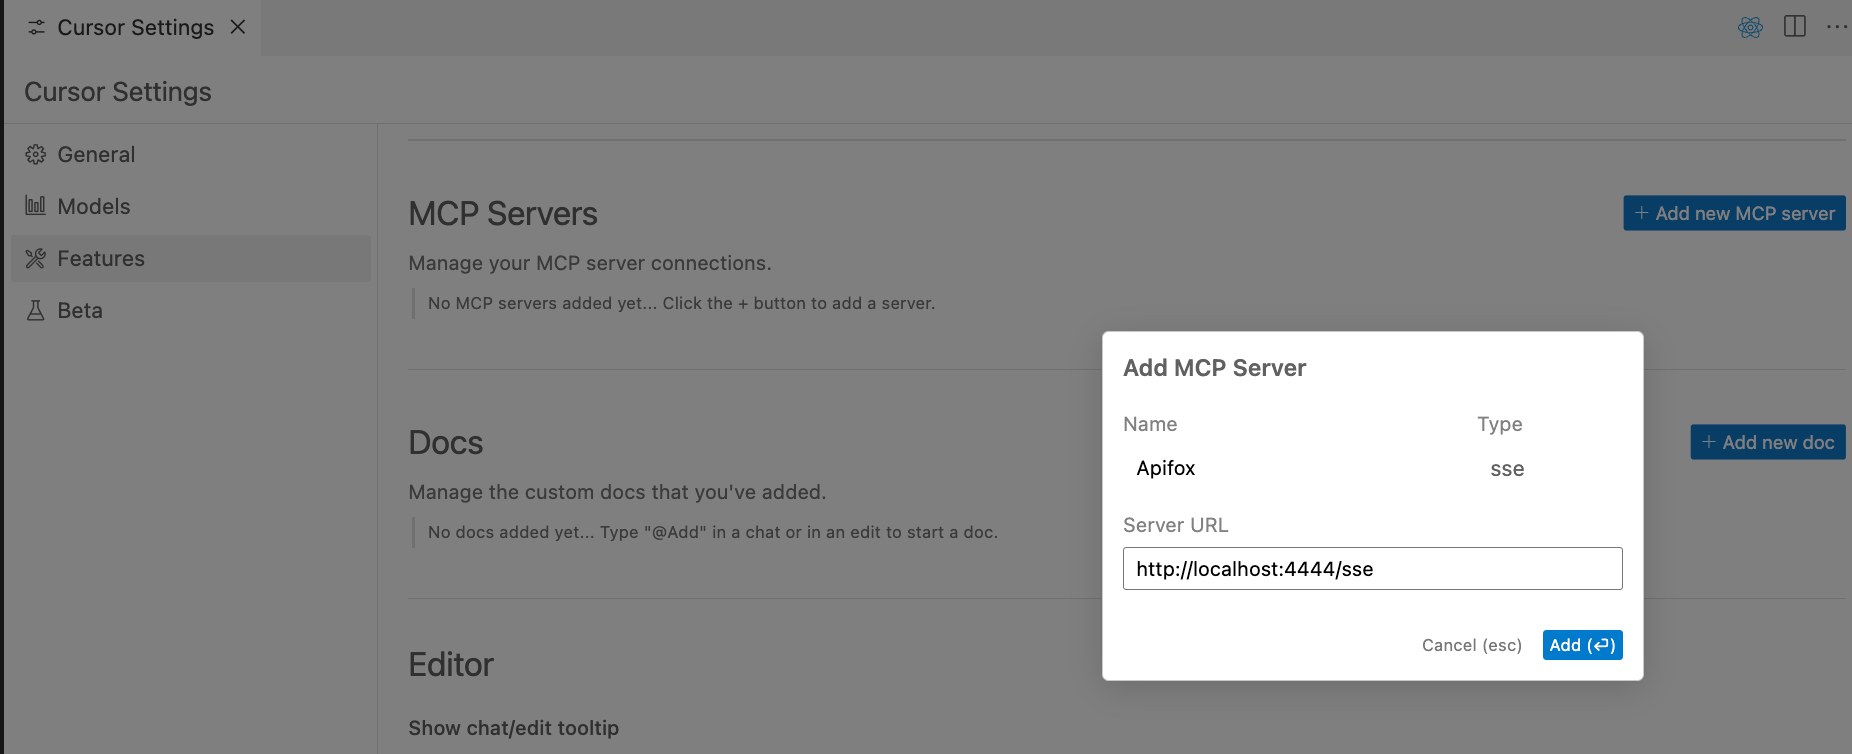Open the sse Type dropdown
This screenshot has height=754, width=1852.
click(1507, 469)
